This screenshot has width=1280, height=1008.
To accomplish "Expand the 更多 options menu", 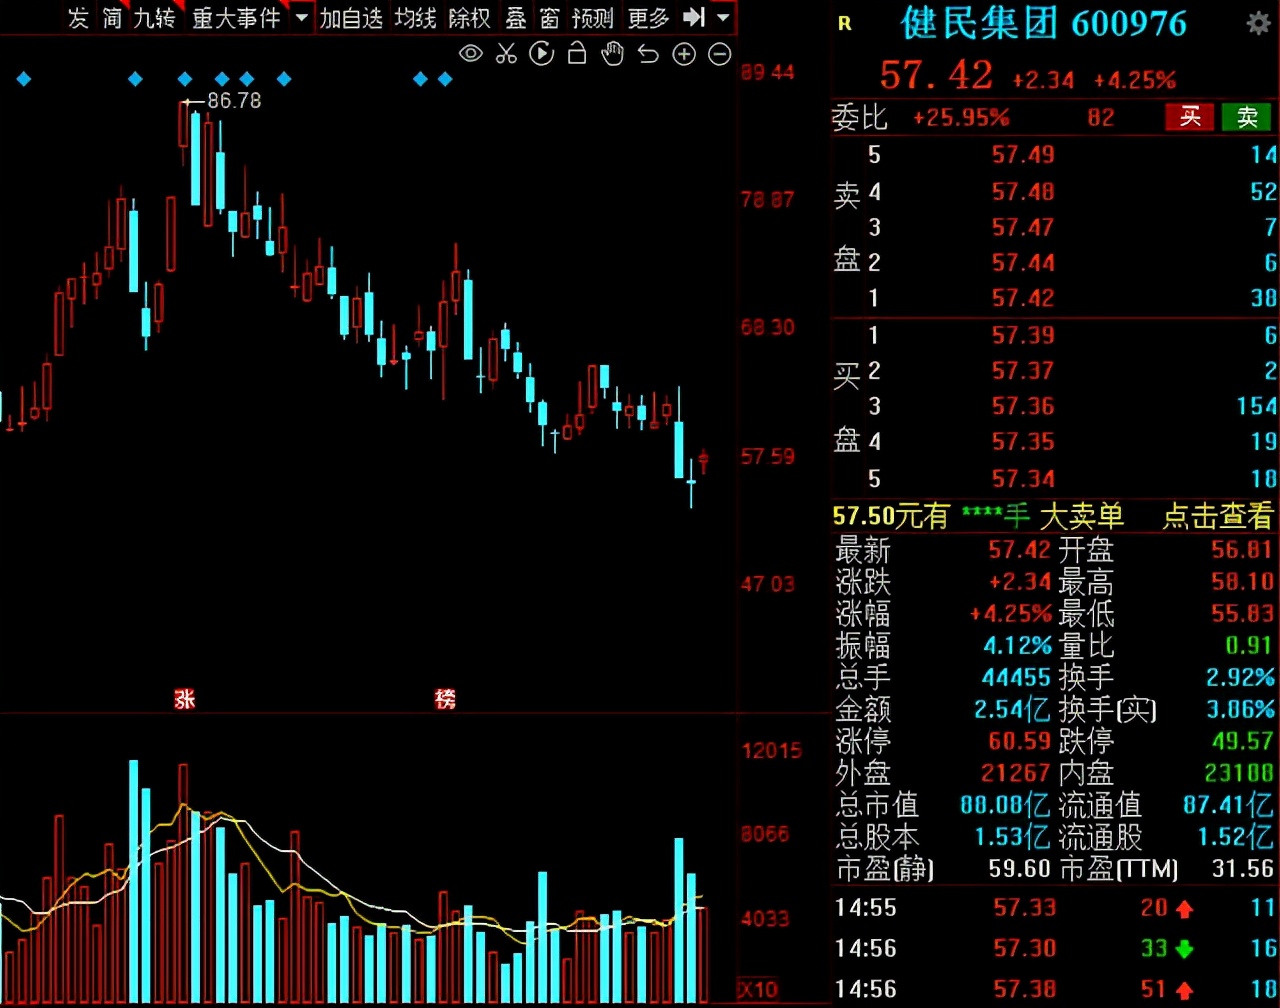I will pyautogui.click(x=648, y=17).
